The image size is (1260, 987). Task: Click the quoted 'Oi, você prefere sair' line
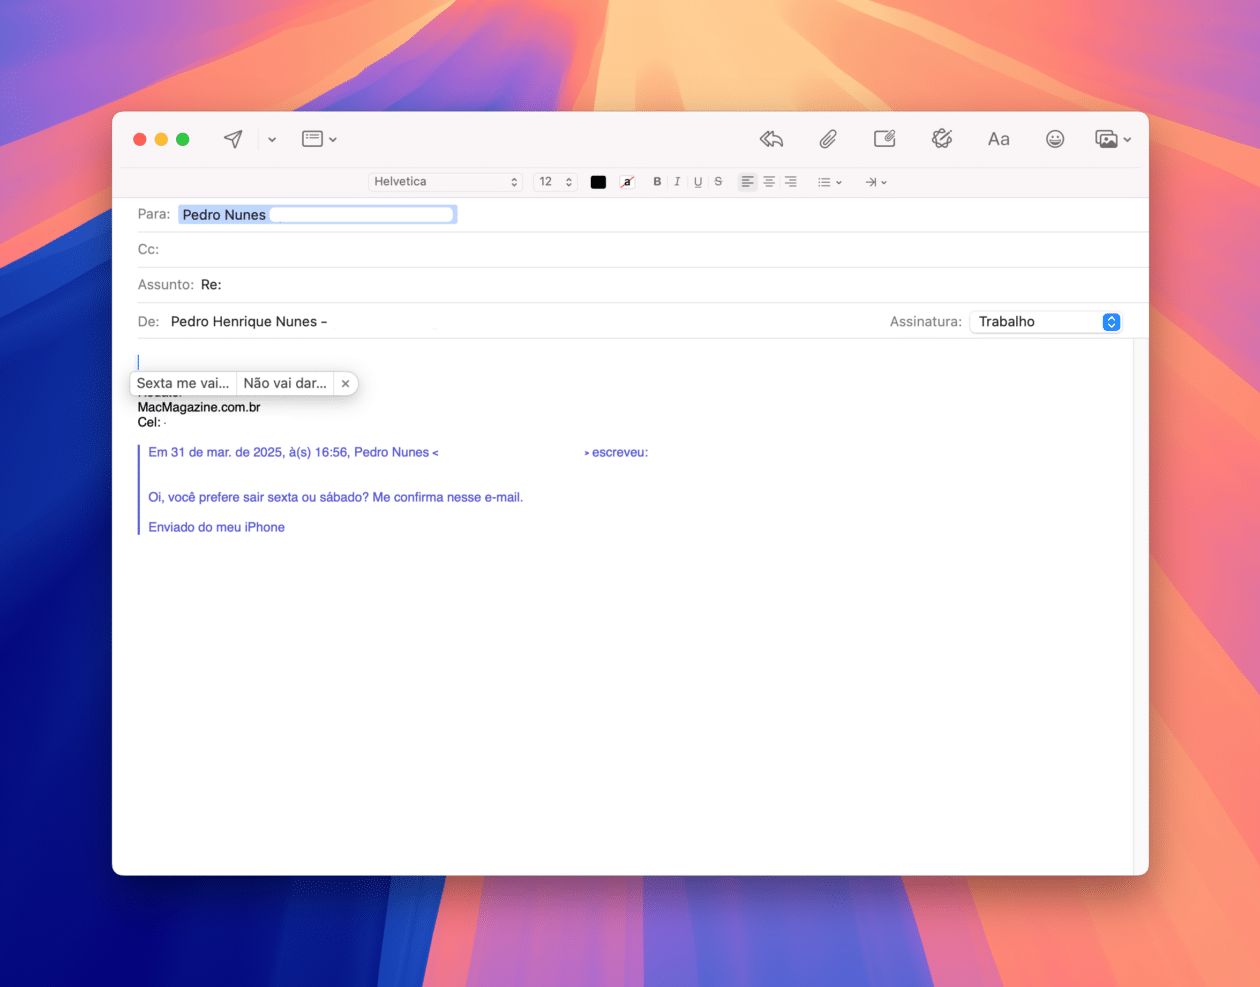(336, 497)
